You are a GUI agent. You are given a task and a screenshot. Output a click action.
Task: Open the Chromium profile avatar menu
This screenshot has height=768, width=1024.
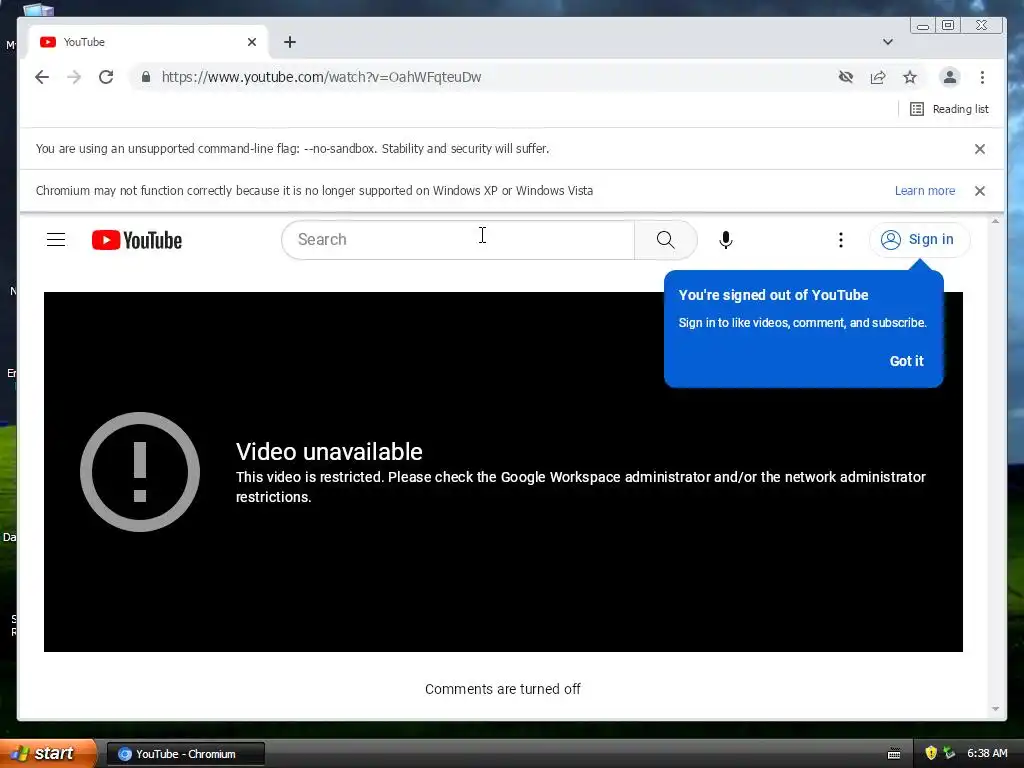click(x=950, y=77)
